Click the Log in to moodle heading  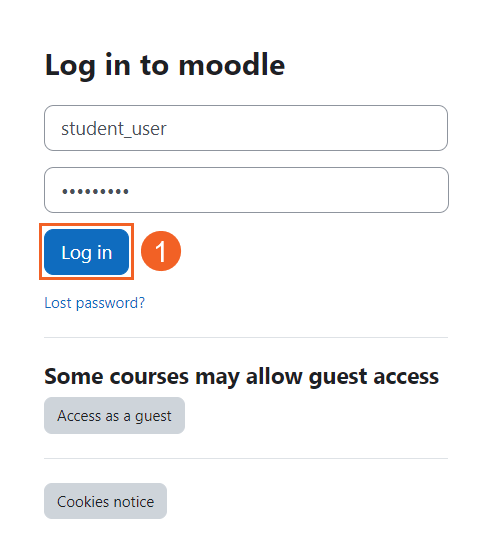point(165,65)
